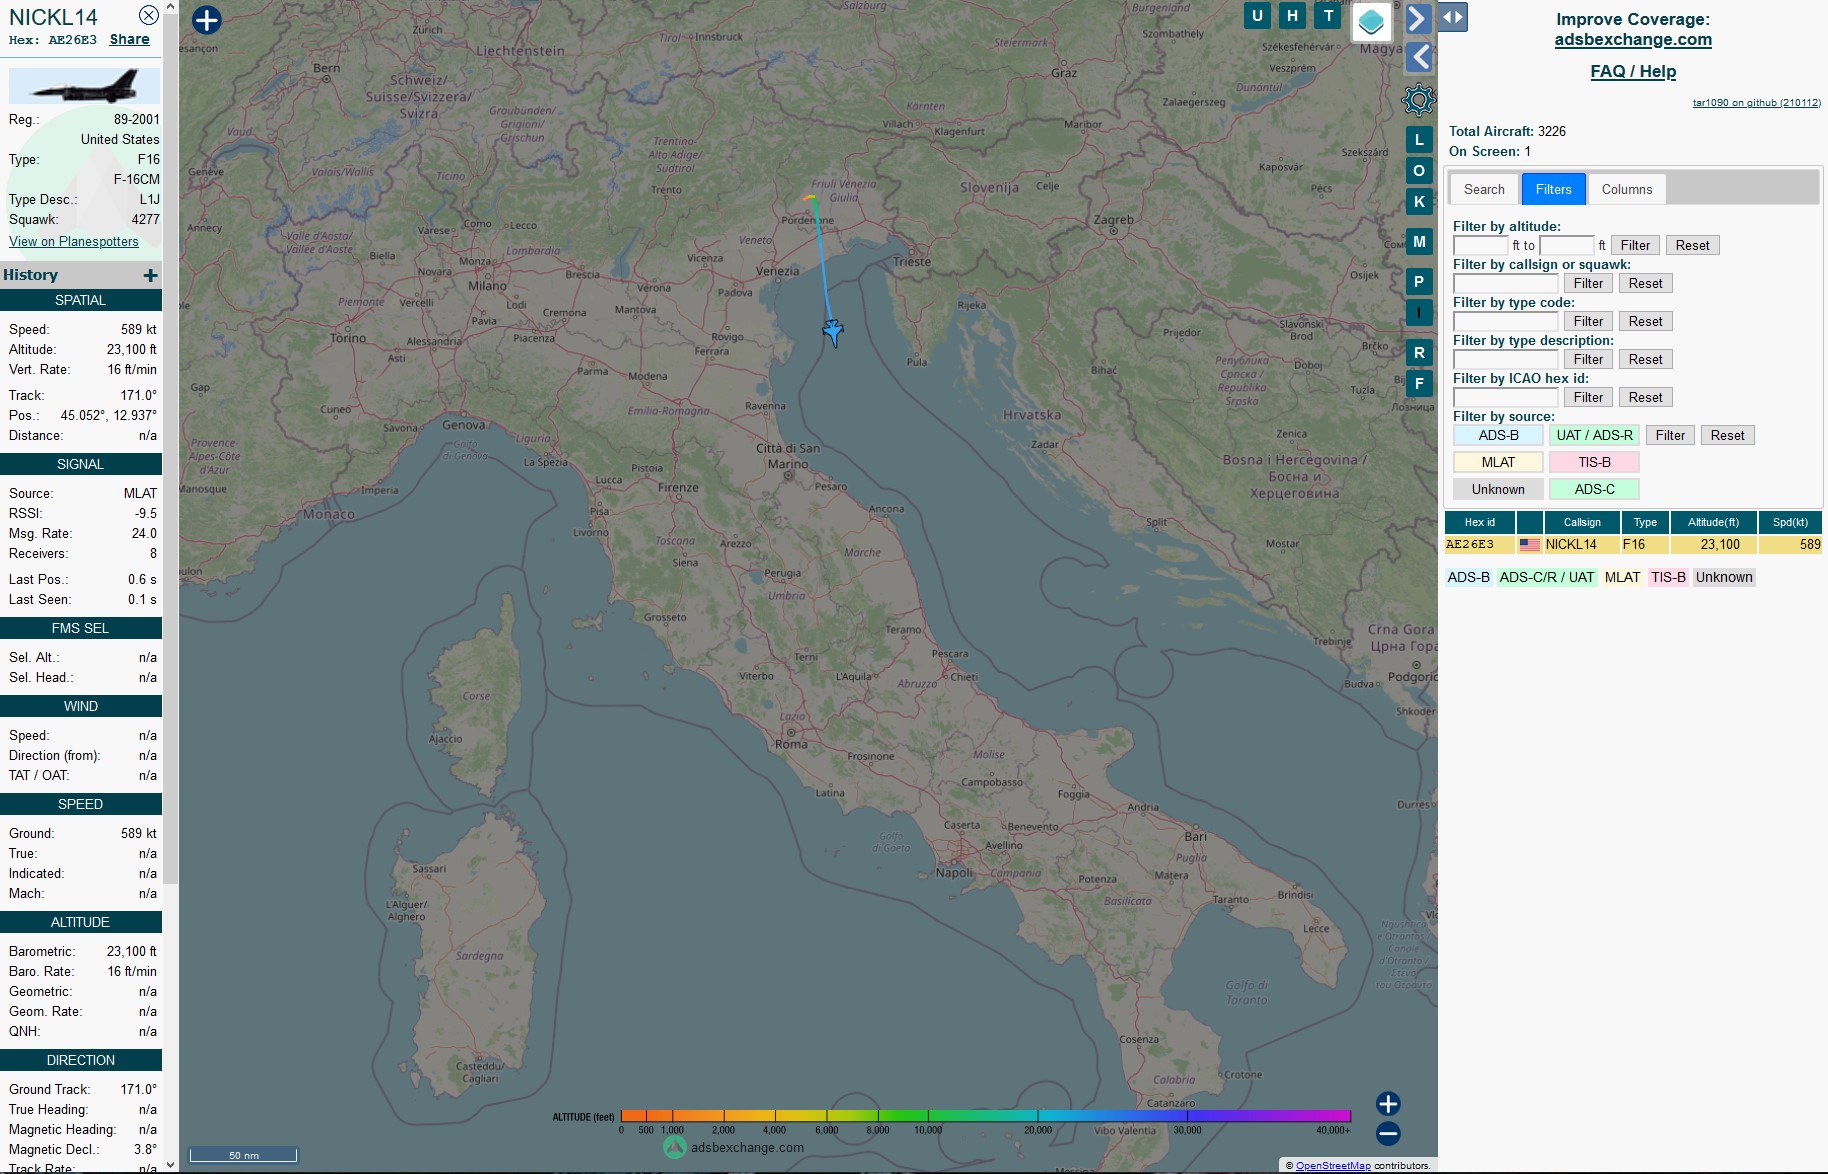This screenshot has height=1174, width=1828.
Task: Switch to the Columns tab
Action: point(1627,189)
